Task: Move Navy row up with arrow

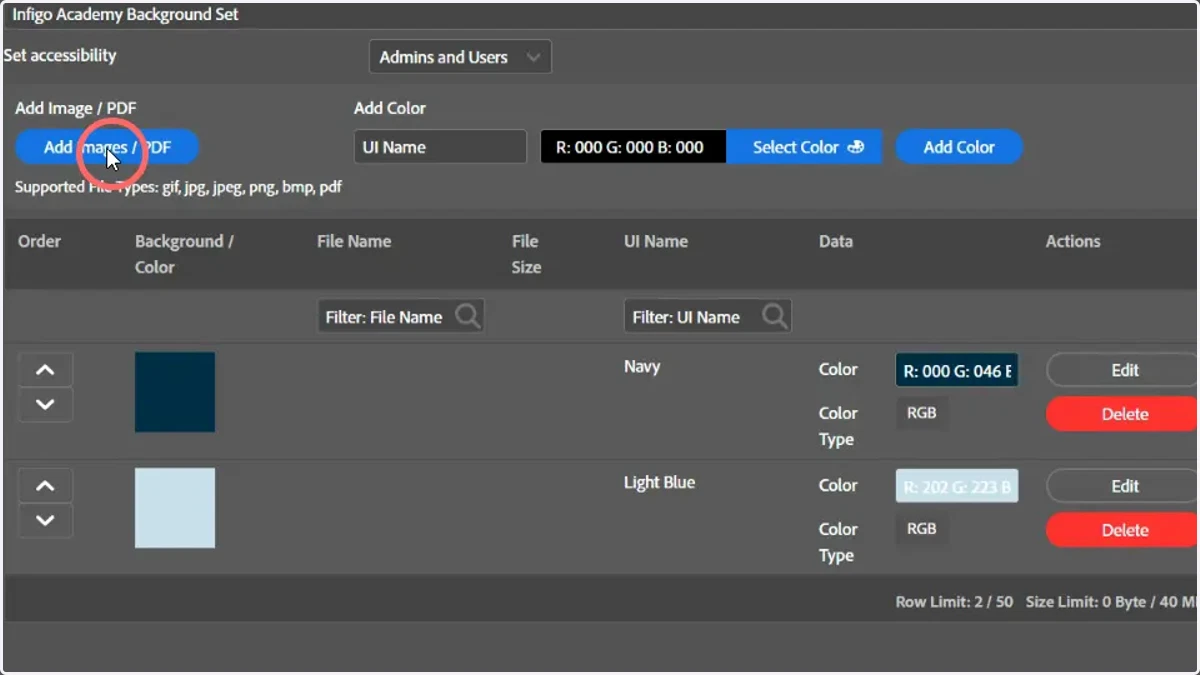Action: tap(45, 370)
